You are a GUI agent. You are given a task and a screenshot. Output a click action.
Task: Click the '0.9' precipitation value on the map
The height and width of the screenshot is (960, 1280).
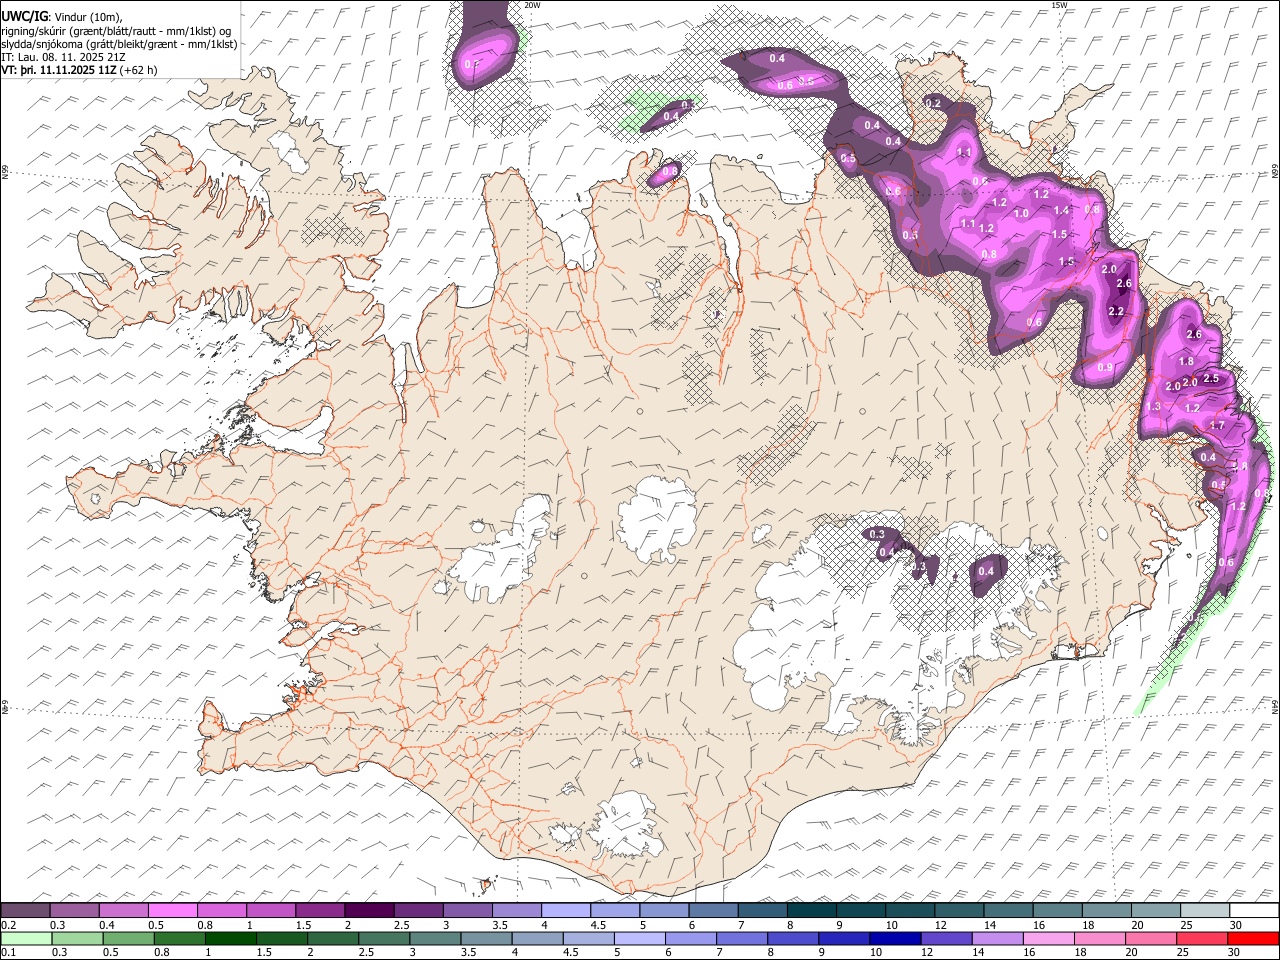coord(1105,367)
